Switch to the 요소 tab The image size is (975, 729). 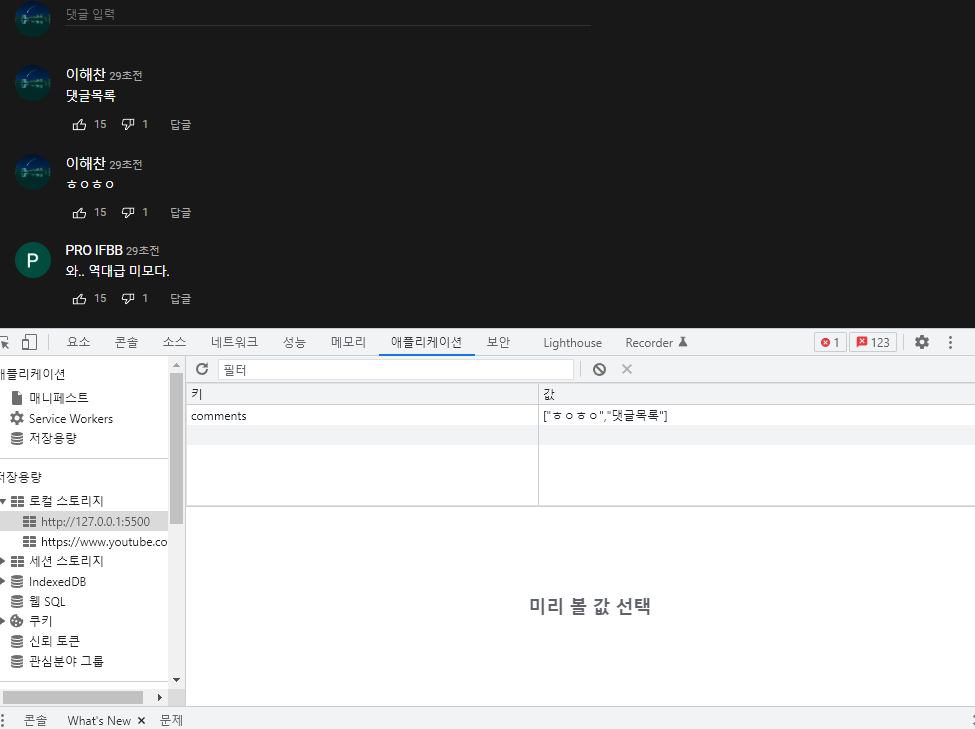point(78,342)
